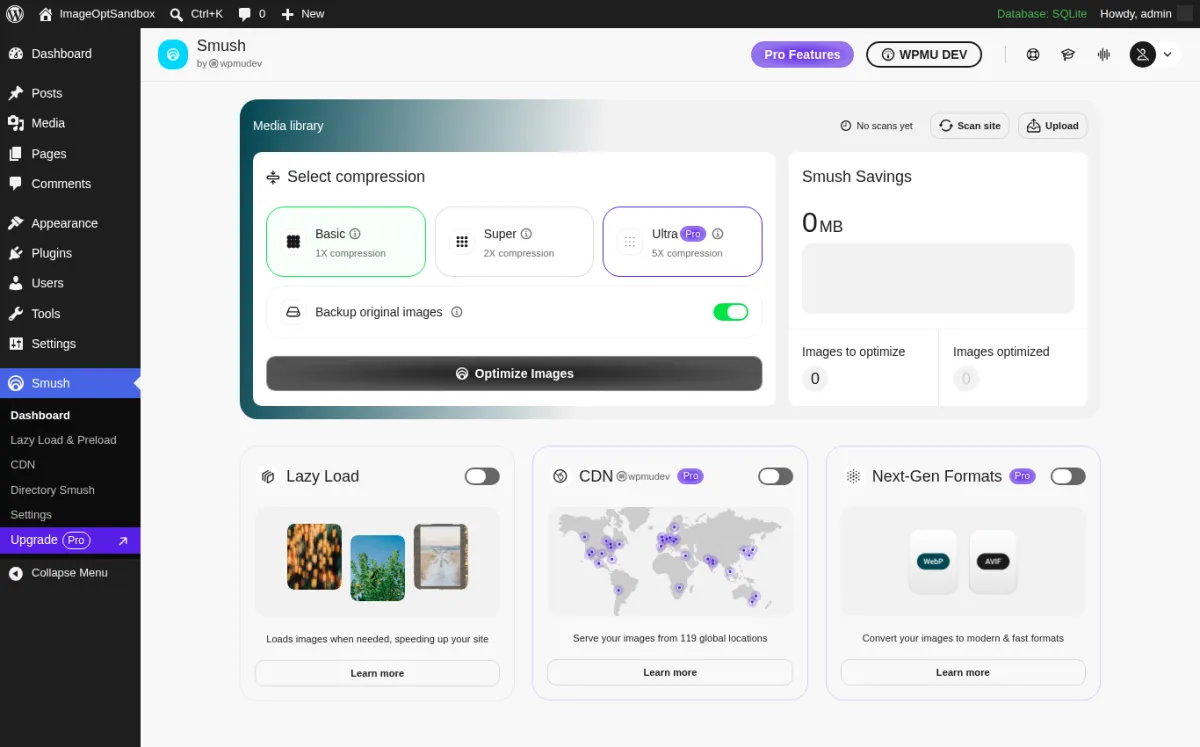Click Learn more under Next-Gen Formats
1200x747 pixels.
[963, 672]
